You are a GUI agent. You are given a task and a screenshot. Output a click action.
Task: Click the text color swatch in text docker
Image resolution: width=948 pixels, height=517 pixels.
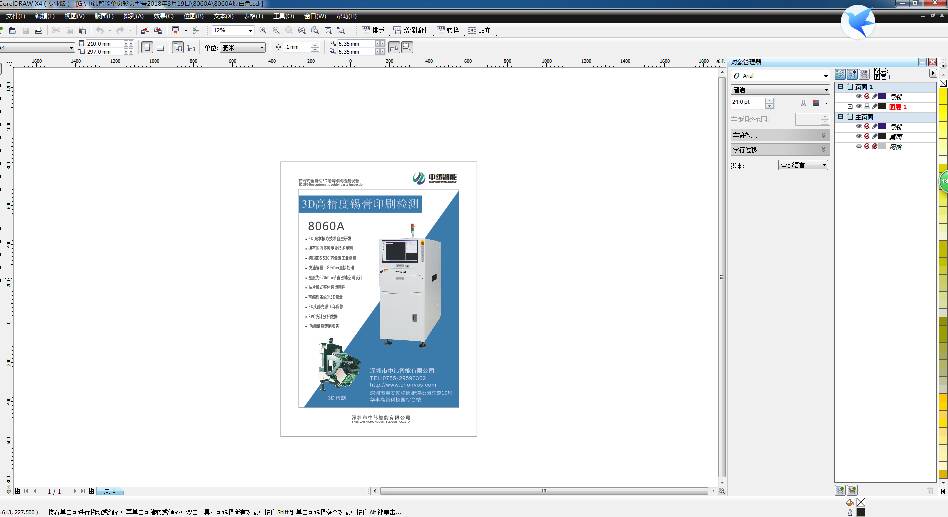(x=816, y=103)
